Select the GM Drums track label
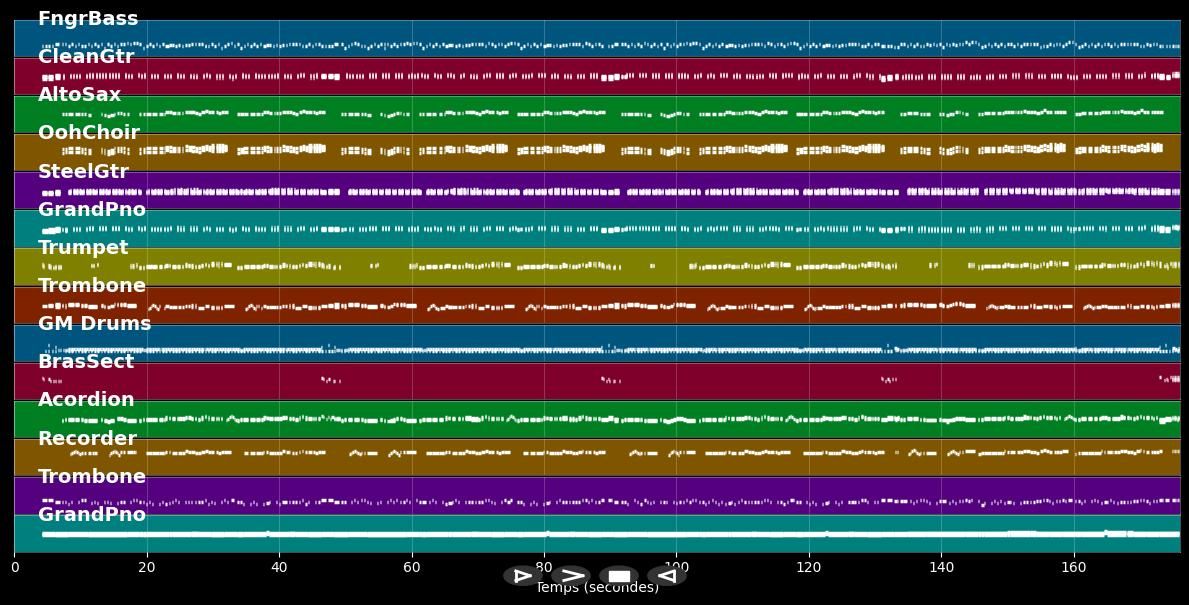 [94, 324]
